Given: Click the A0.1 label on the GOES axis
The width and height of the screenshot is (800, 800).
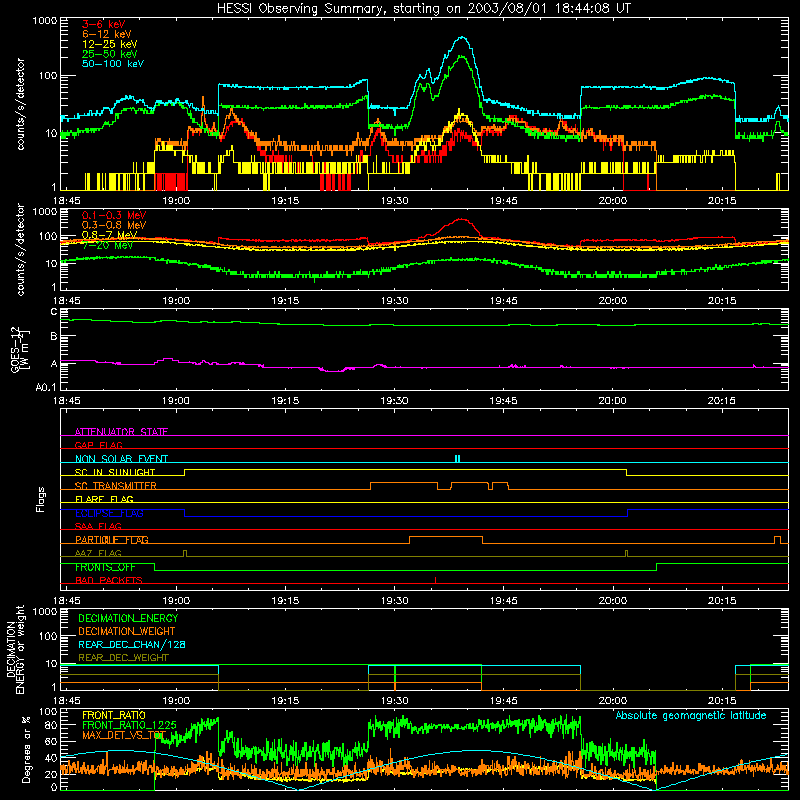Looking at the screenshot, I should tap(46, 388).
